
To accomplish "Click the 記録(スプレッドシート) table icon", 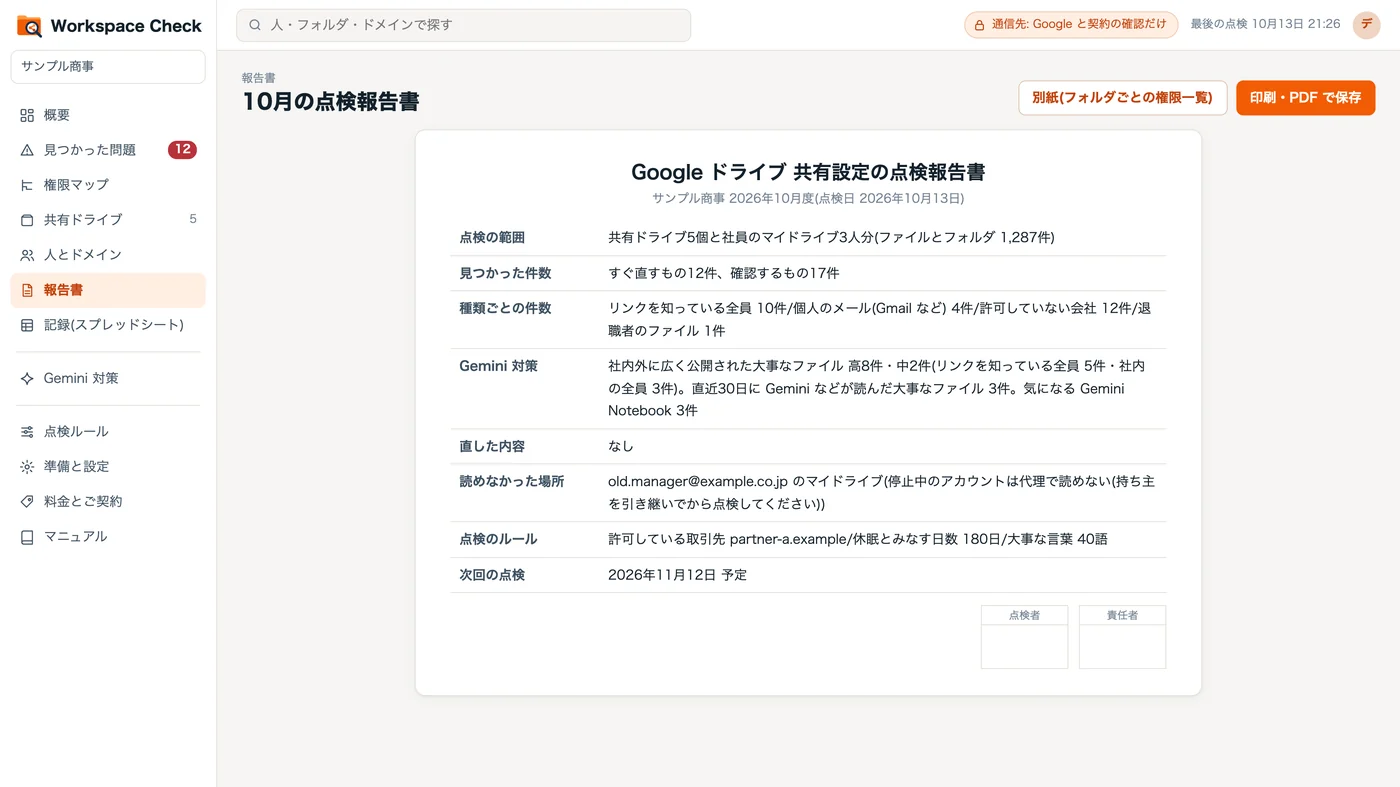I will (x=27, y=325).
